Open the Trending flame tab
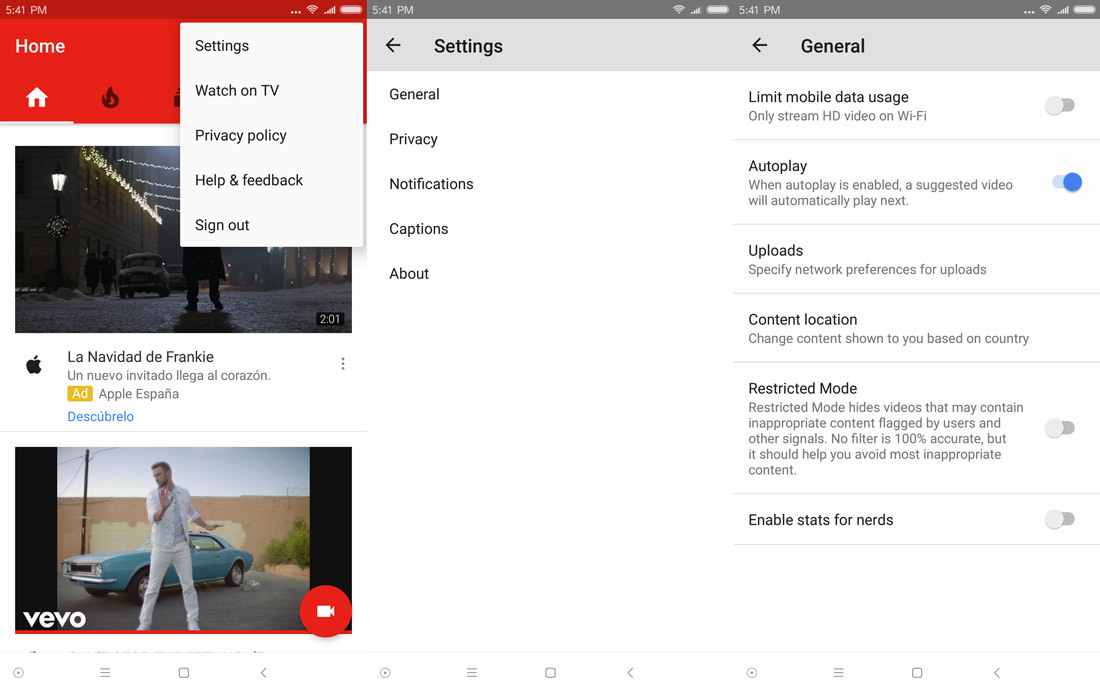The height and width of the screenshot is (693, 1100). [110, 97]
